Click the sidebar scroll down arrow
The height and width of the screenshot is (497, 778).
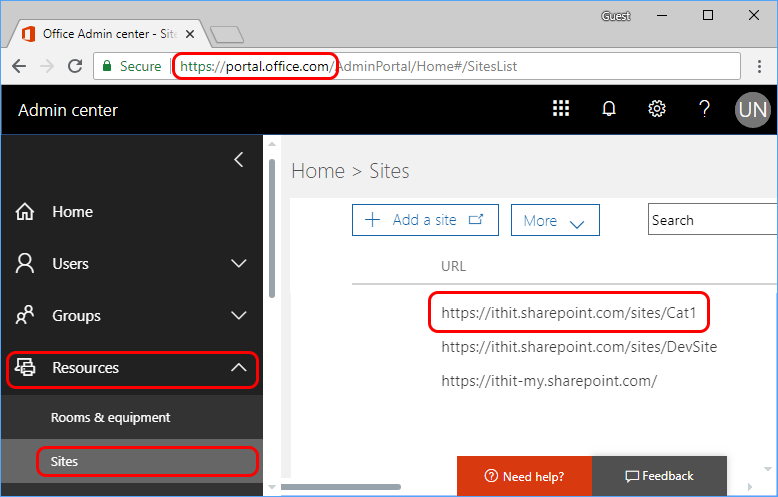(x=271, y=487)
